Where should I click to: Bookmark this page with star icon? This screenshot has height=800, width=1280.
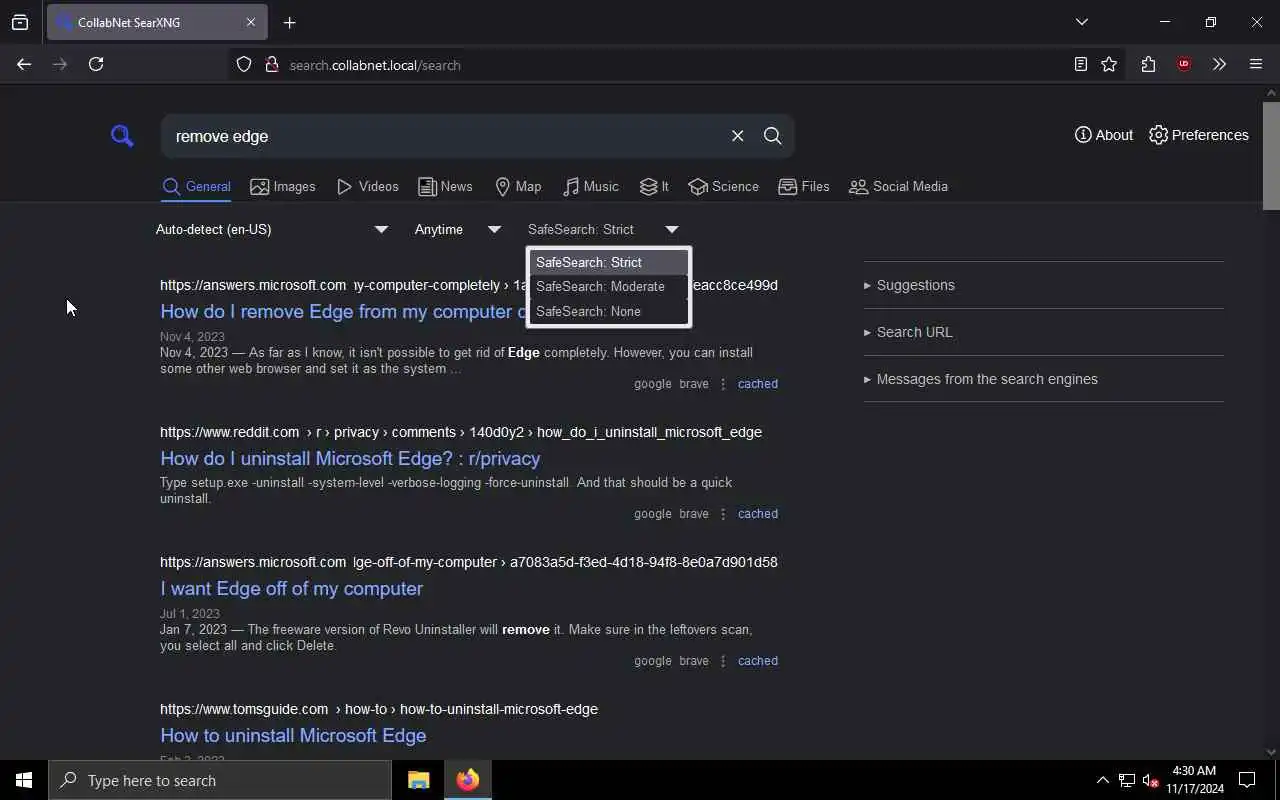pos(1109,64)
